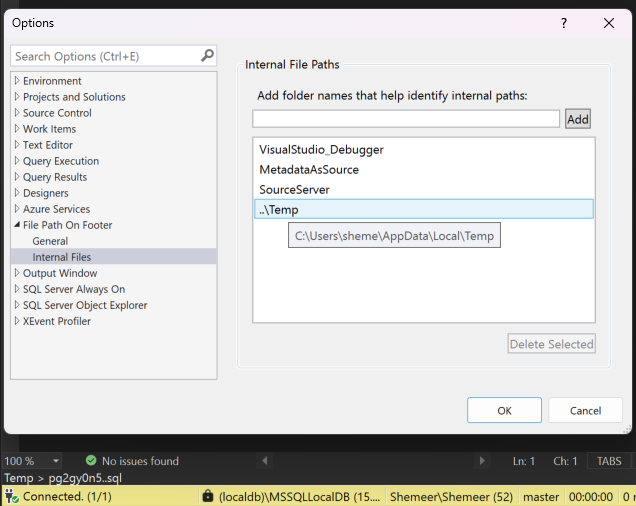Open the Help question mark button
This screenshot has height=506, width=636.
[x=566, y=22]
